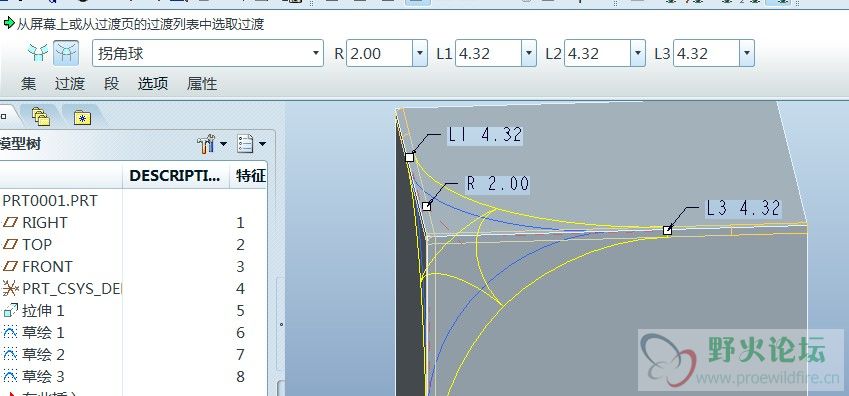This screenshot has height=396, width=849.
Task: Switch to the favorites navigator tab
Action: coord(82,117)
